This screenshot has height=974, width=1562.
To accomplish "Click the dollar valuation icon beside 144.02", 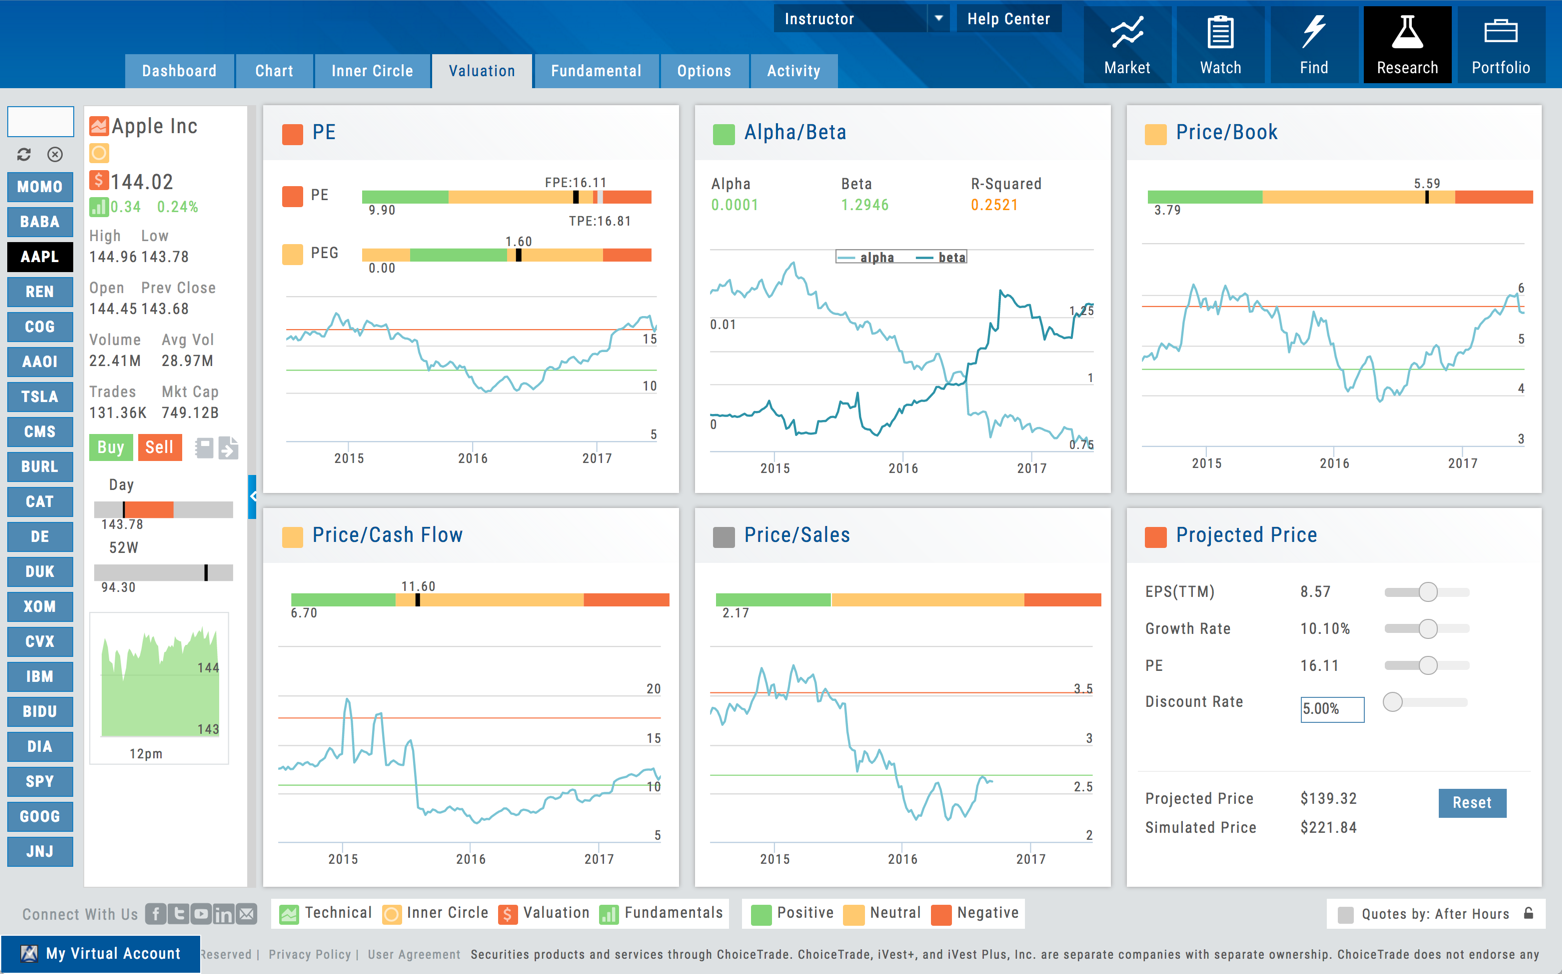I will pos(99,180).
